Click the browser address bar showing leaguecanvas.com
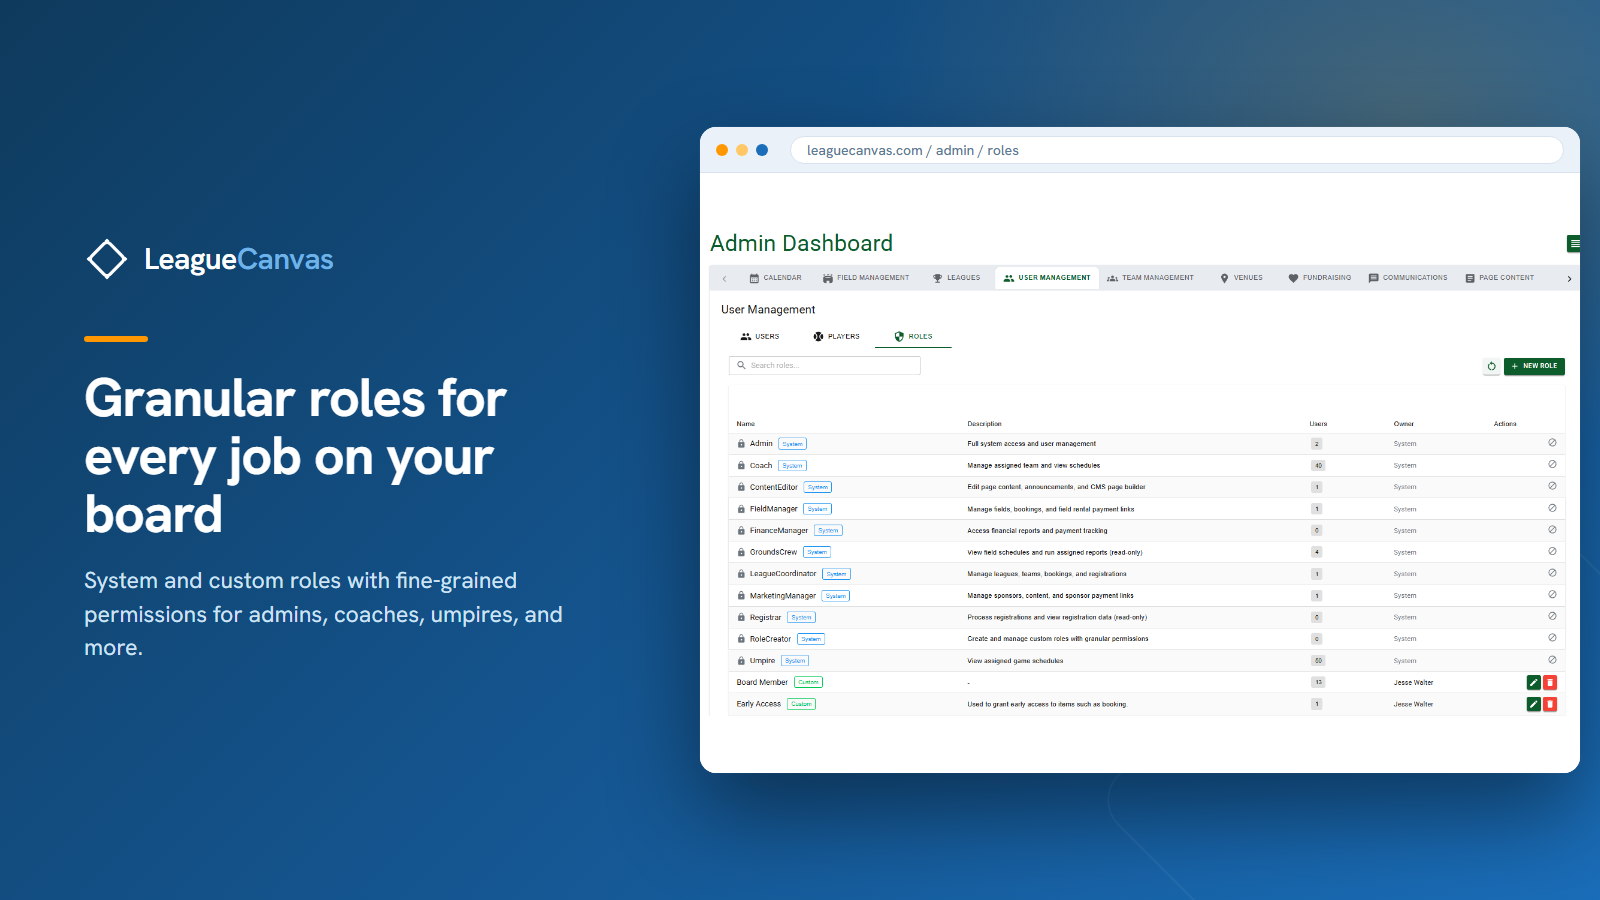1600x900 pixels. point(1176,150)
